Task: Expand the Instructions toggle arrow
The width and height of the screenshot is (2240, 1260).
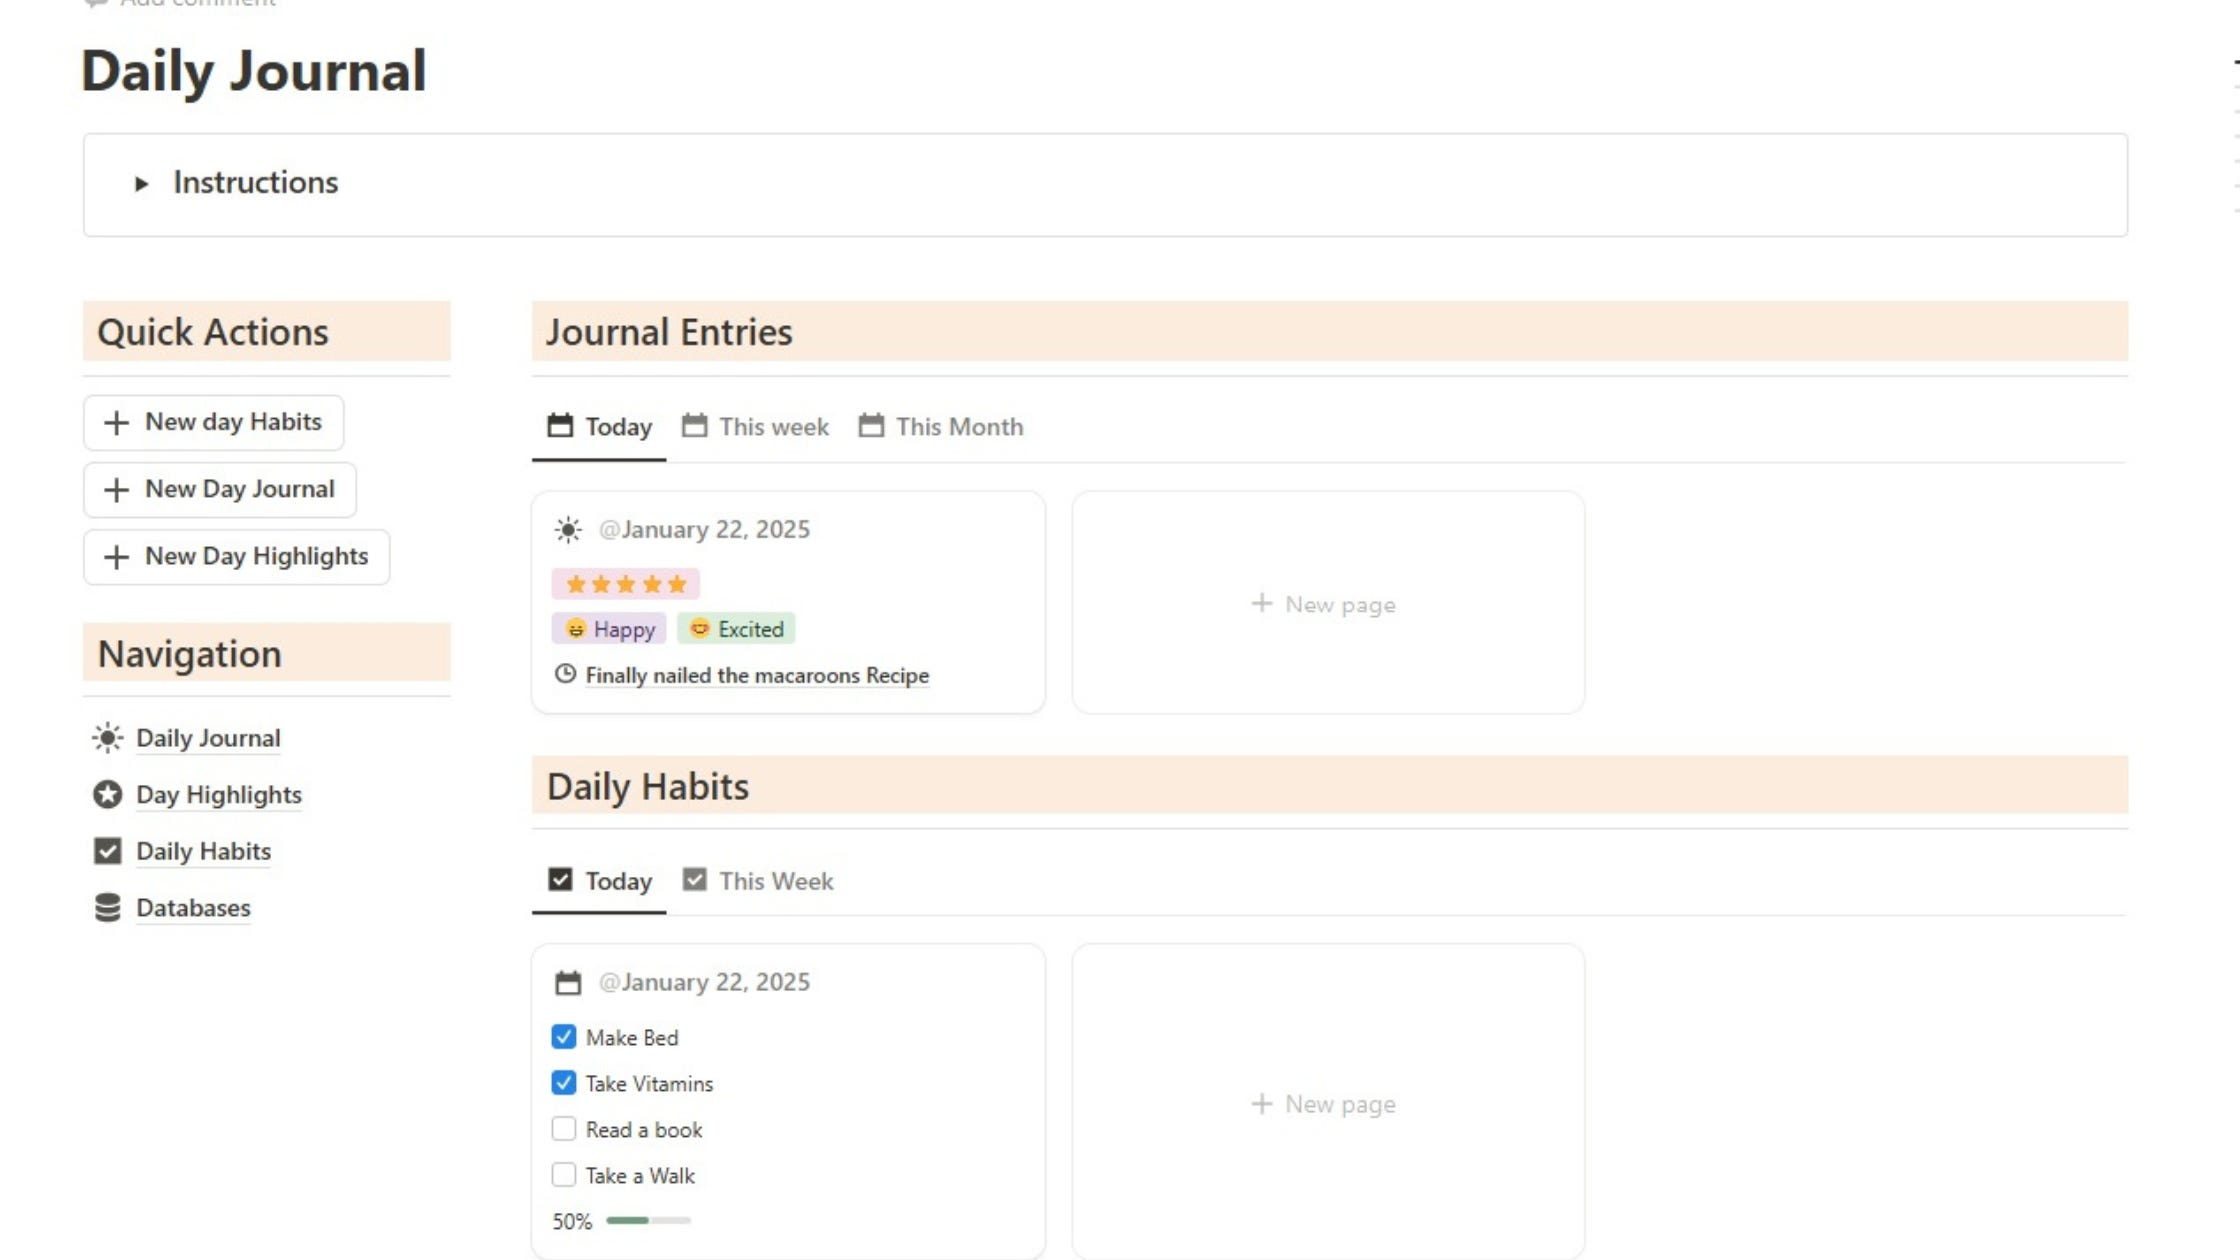Action: point(141,184)
